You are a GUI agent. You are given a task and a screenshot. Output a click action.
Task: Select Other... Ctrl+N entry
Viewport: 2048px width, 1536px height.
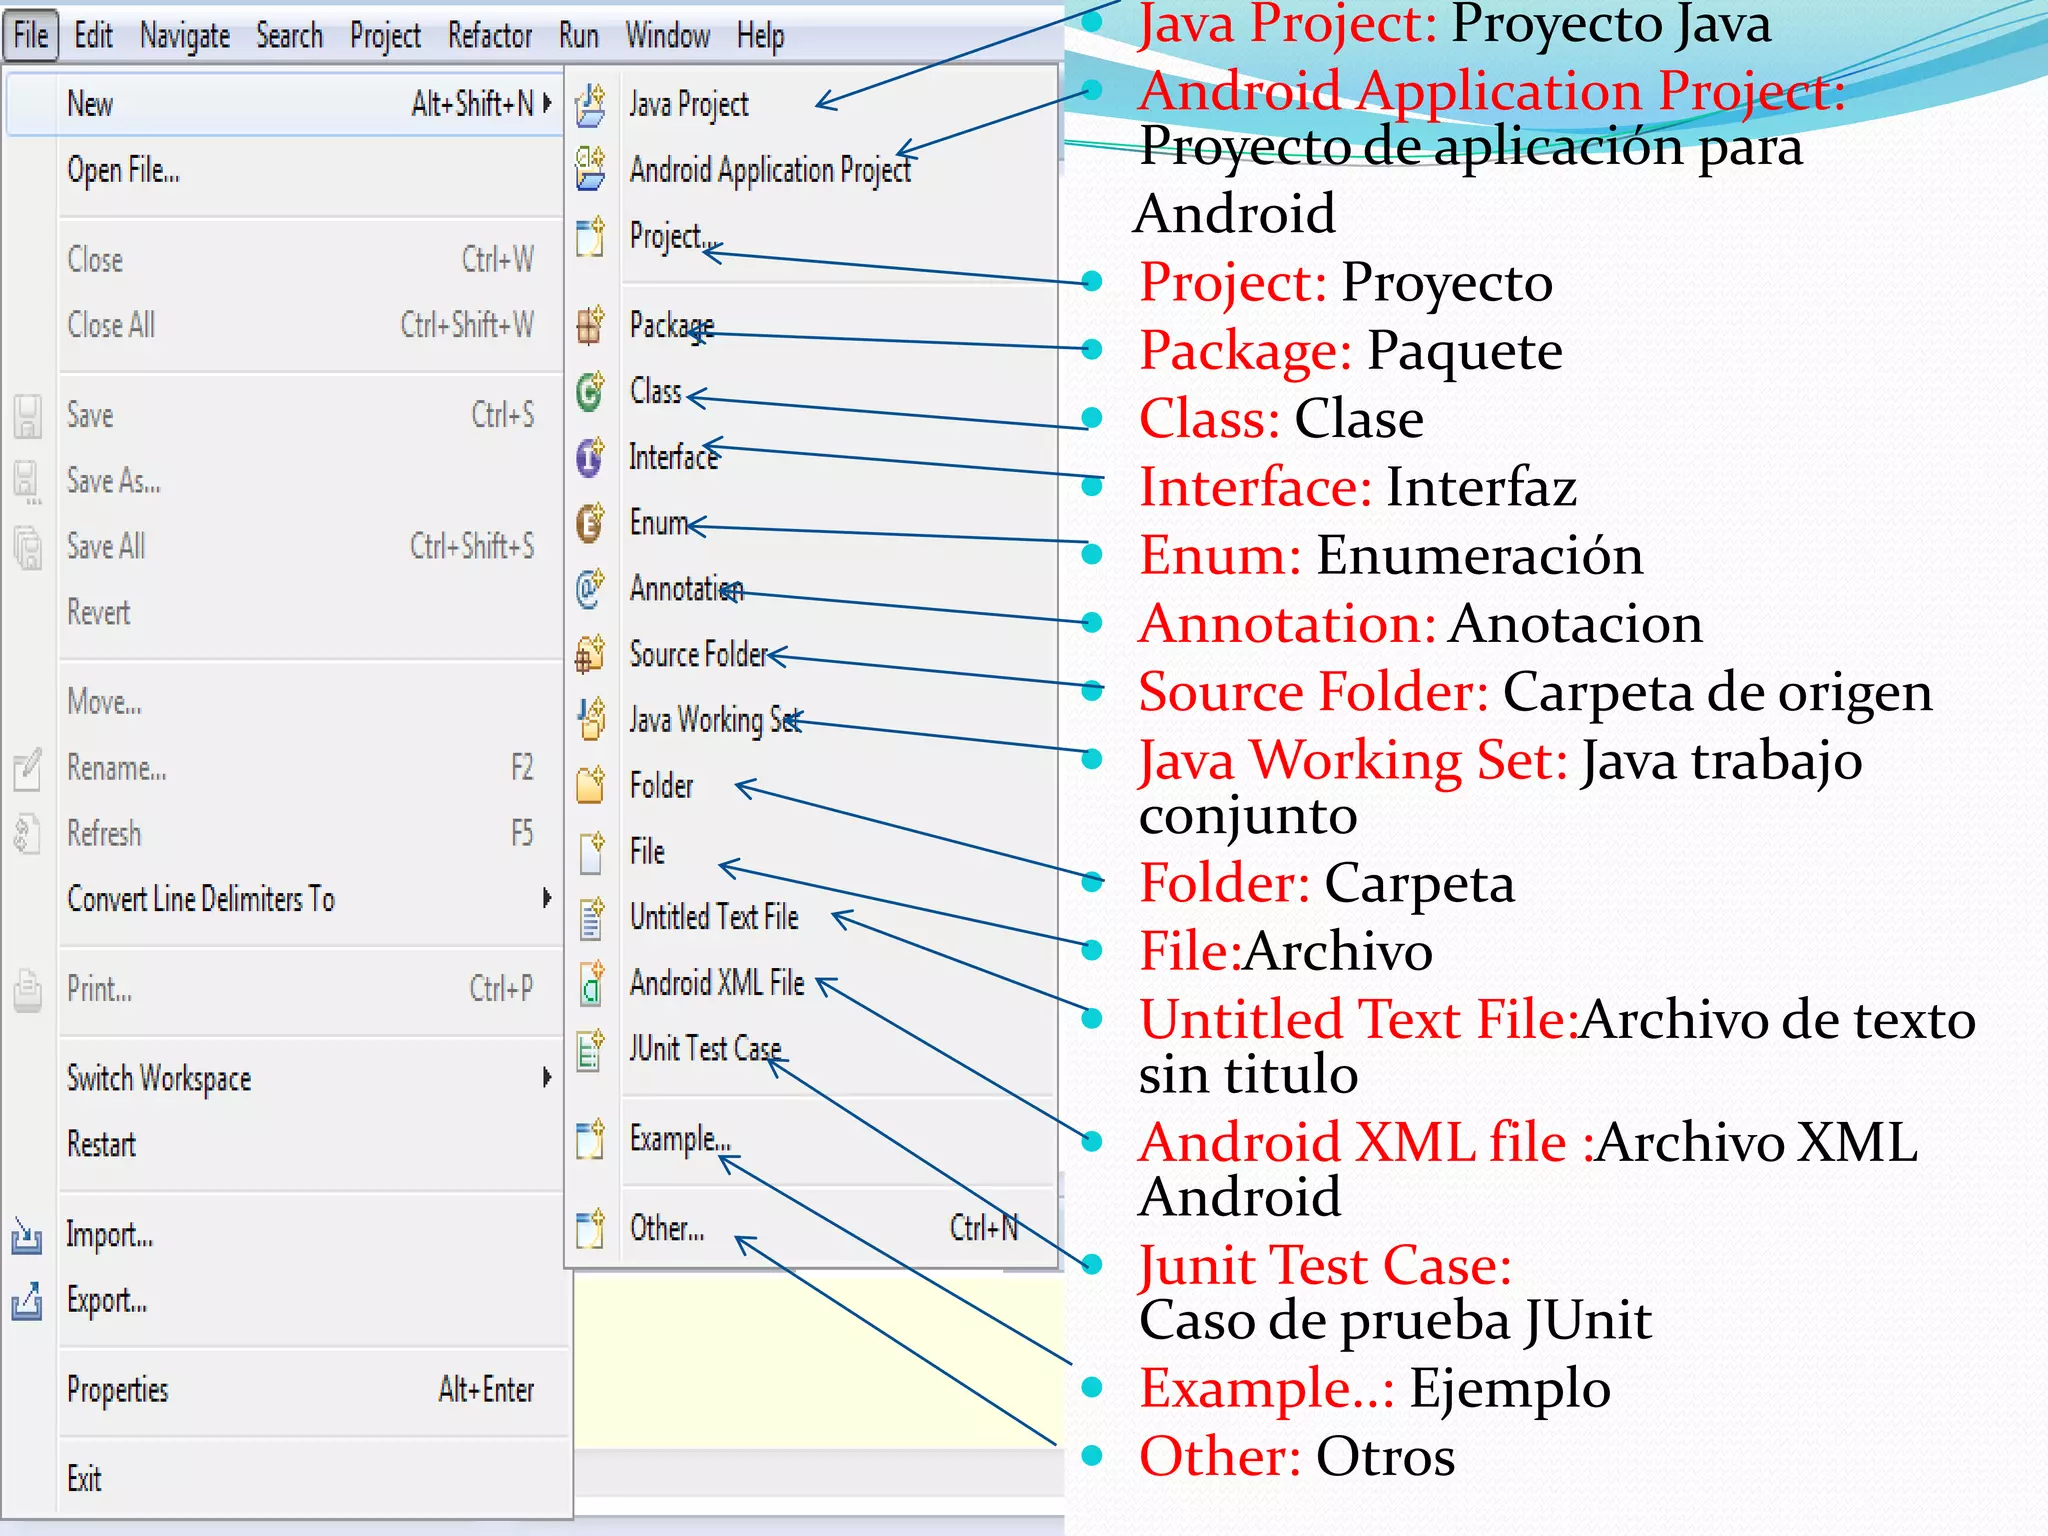pyautogui.click(x=812, y=1228)
